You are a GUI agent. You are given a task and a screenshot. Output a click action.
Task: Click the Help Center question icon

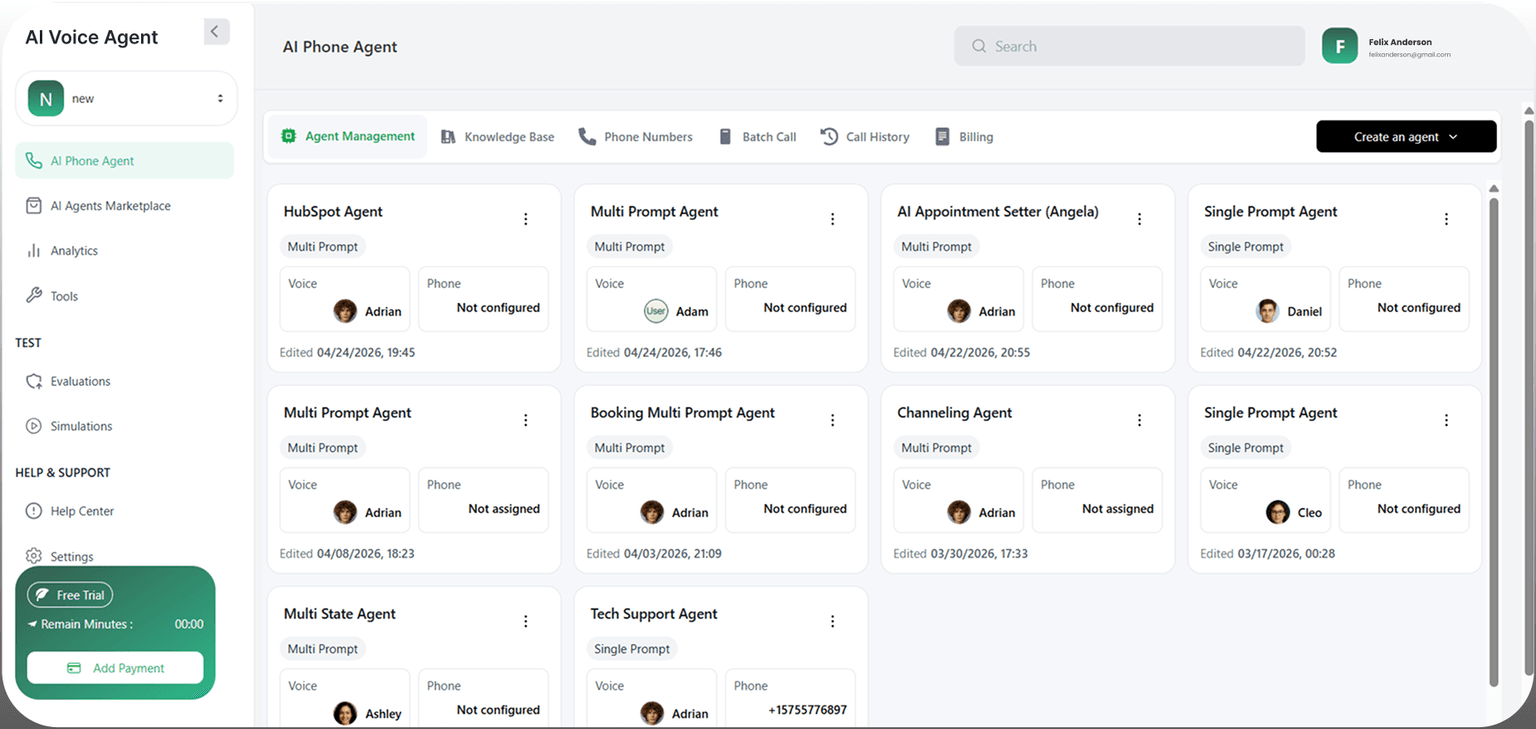(x=33, y=511)
